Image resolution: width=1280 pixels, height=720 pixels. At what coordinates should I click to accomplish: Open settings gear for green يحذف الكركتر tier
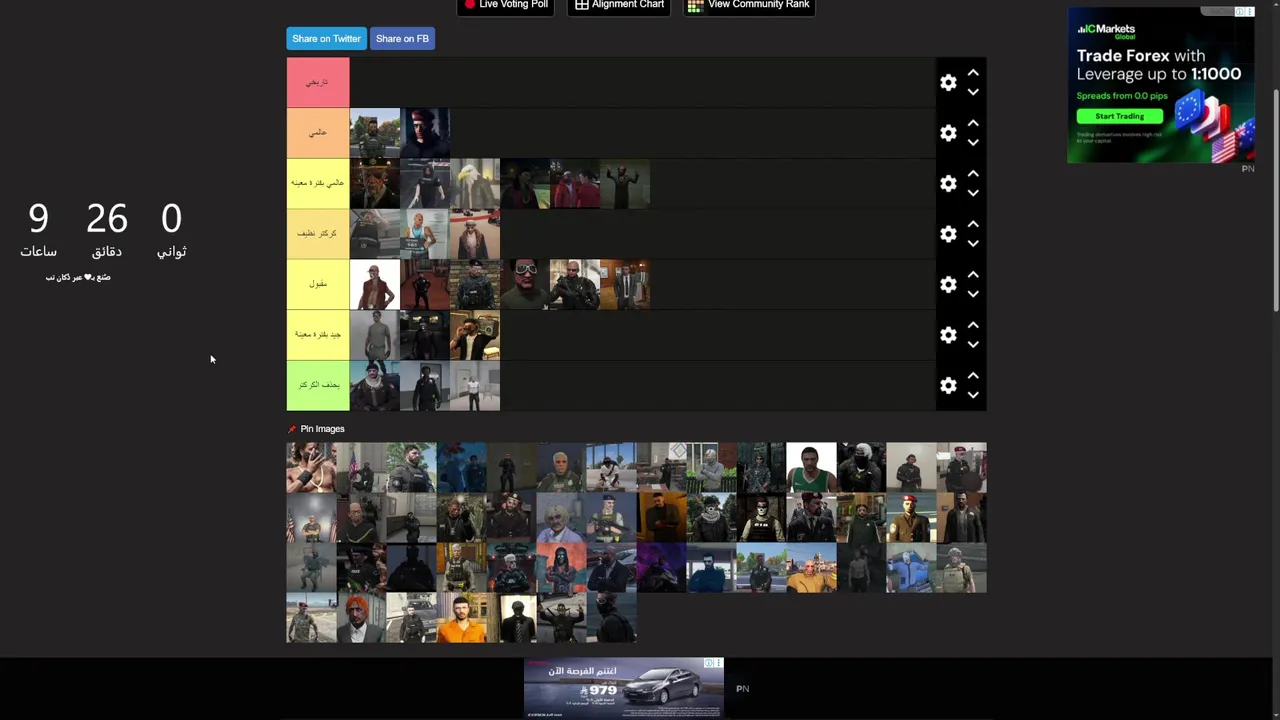point(948,385)
